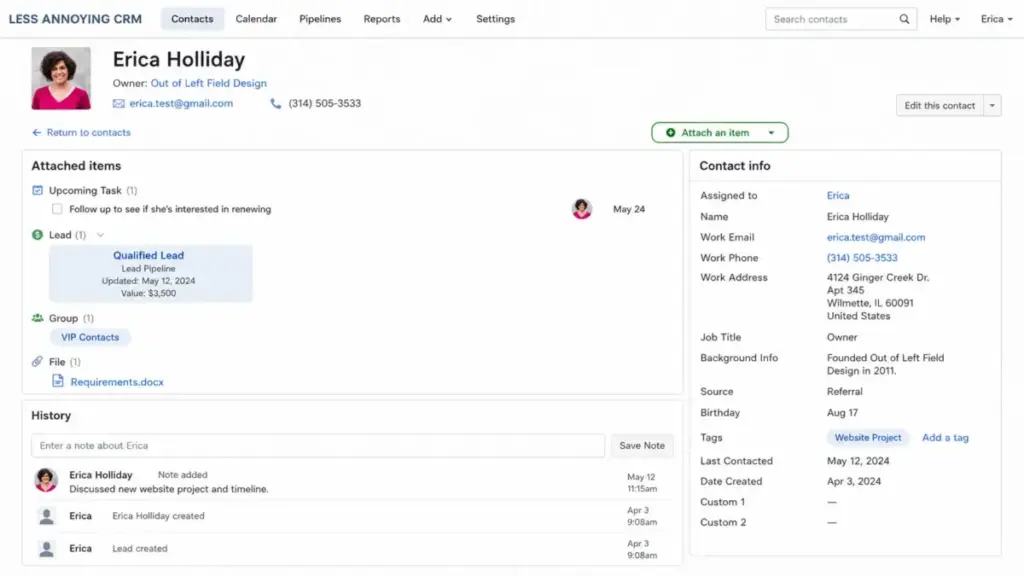Image resolution: width=1024 pixels, height=576 pixels.
Task: Click Erica Holliday's profile photo
Action: [61, 78]
